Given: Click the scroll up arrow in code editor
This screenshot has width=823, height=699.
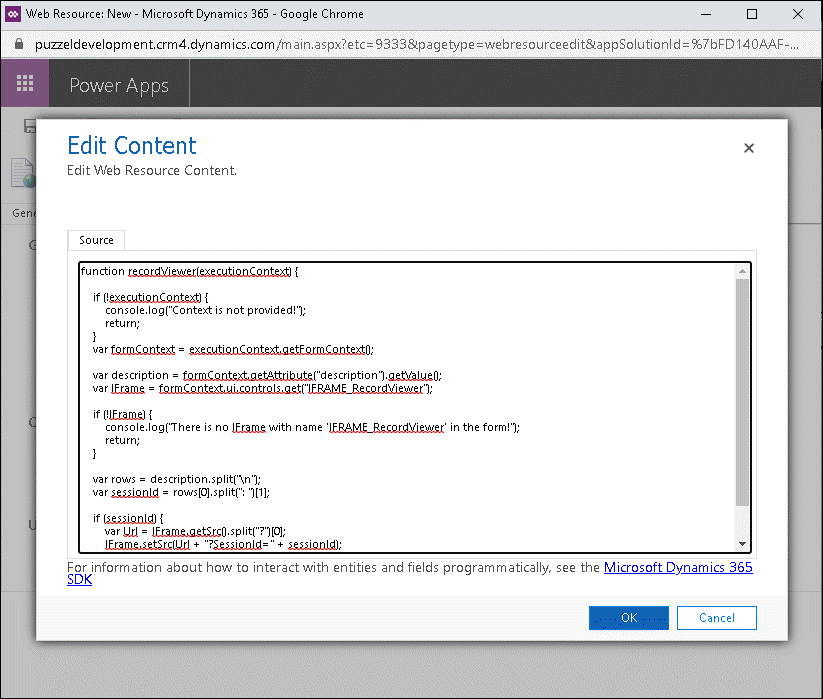Looking at the screenshot, I should (x=741, y=272).
